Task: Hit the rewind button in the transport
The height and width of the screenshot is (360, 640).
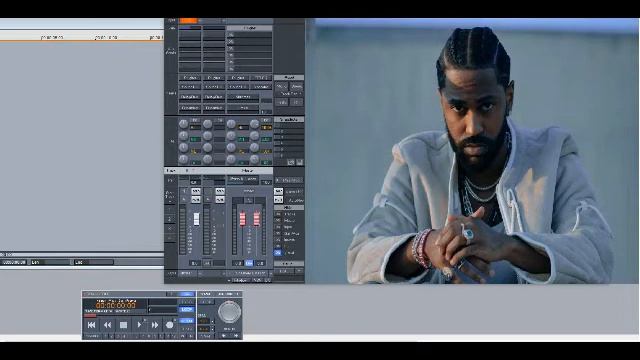Action: [x=107, y=325]
